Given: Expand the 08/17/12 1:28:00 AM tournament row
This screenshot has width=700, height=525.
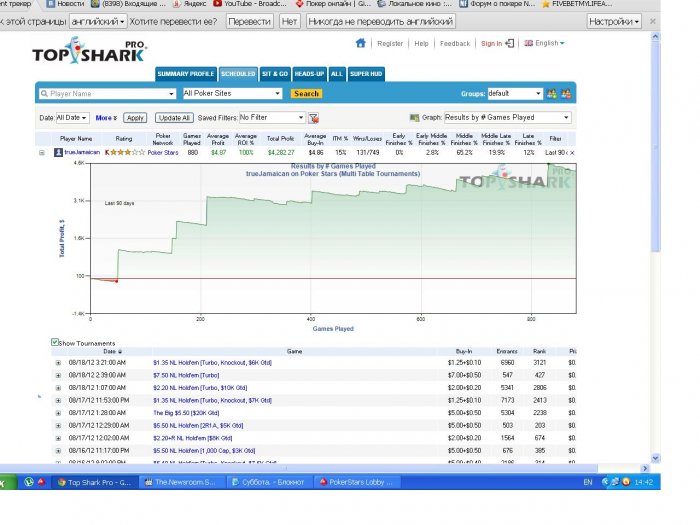Looking at the screenshot, I should pos(58,413).
